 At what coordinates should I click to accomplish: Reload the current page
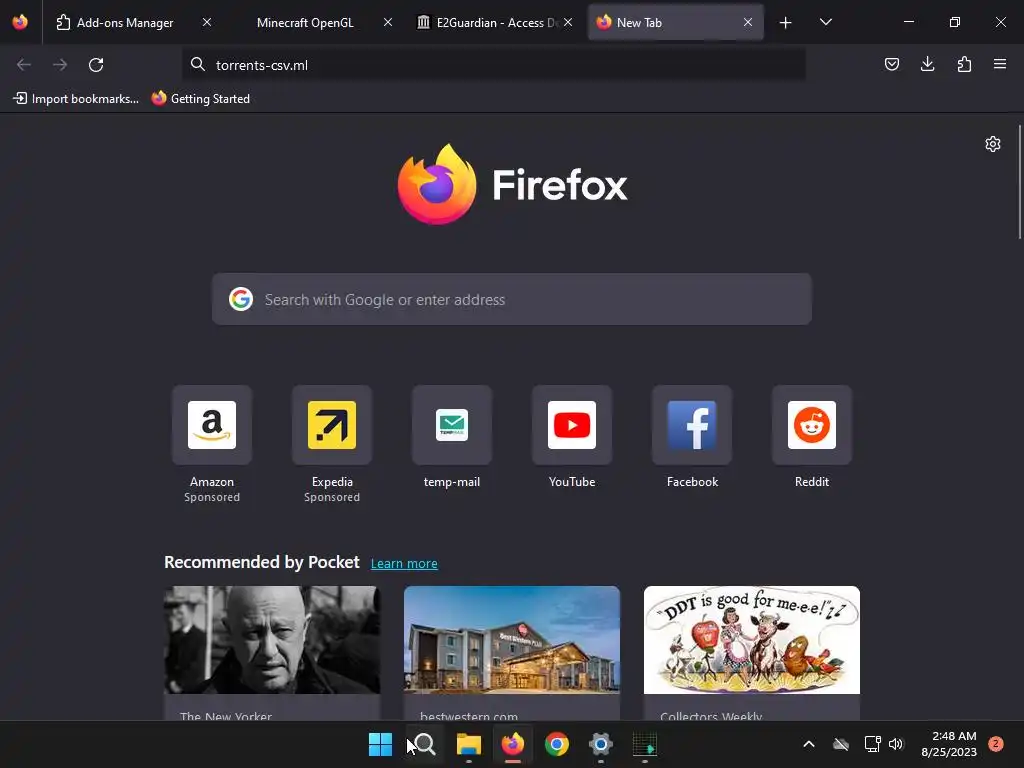pyautogui.click(x=96, y=65)
